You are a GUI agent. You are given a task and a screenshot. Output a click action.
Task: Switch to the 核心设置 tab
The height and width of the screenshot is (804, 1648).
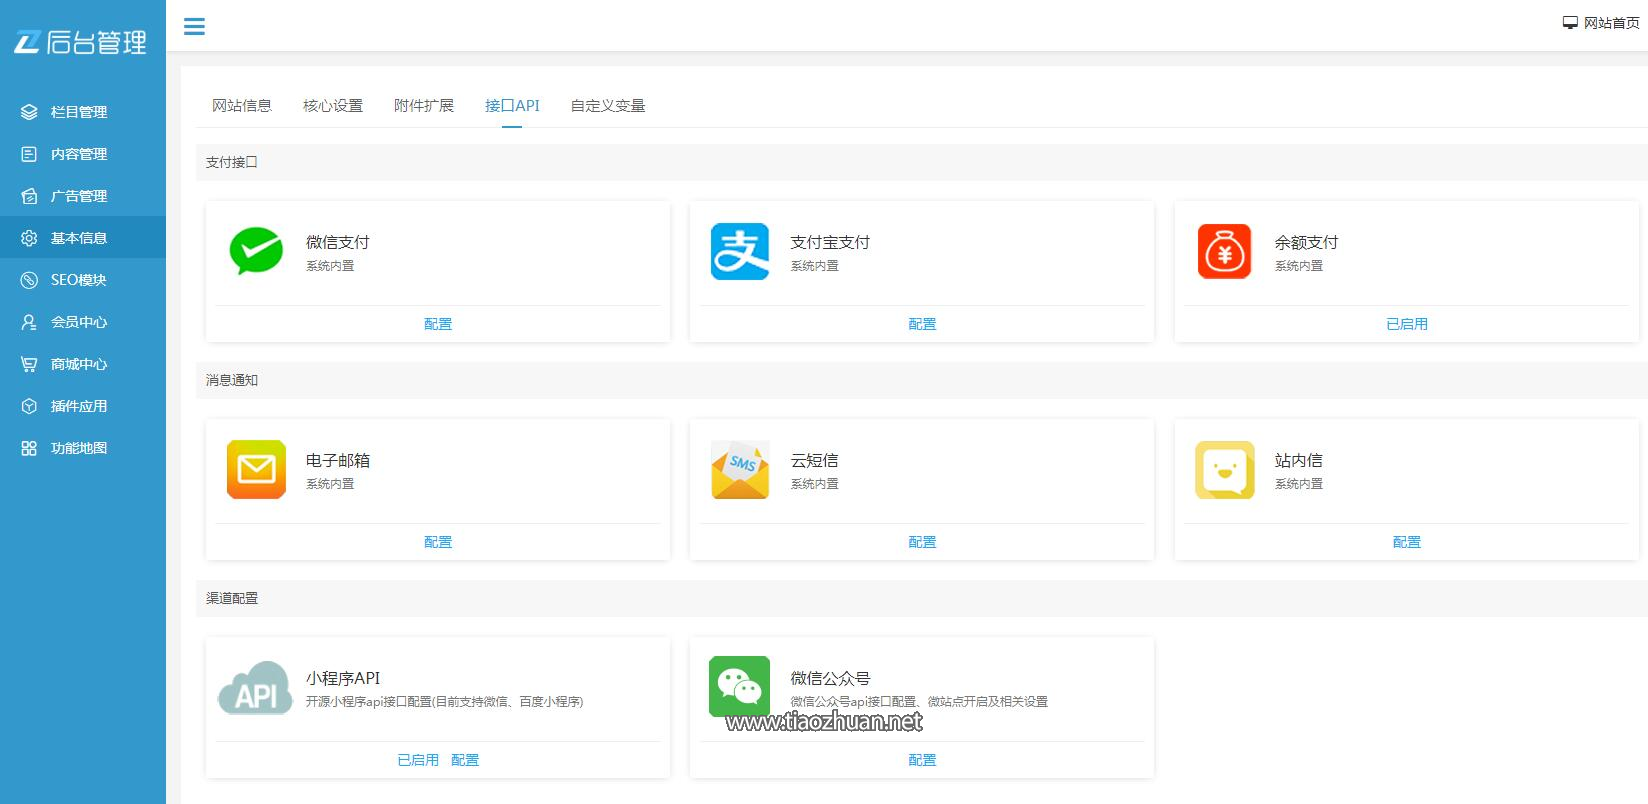(x=333, y=106)
